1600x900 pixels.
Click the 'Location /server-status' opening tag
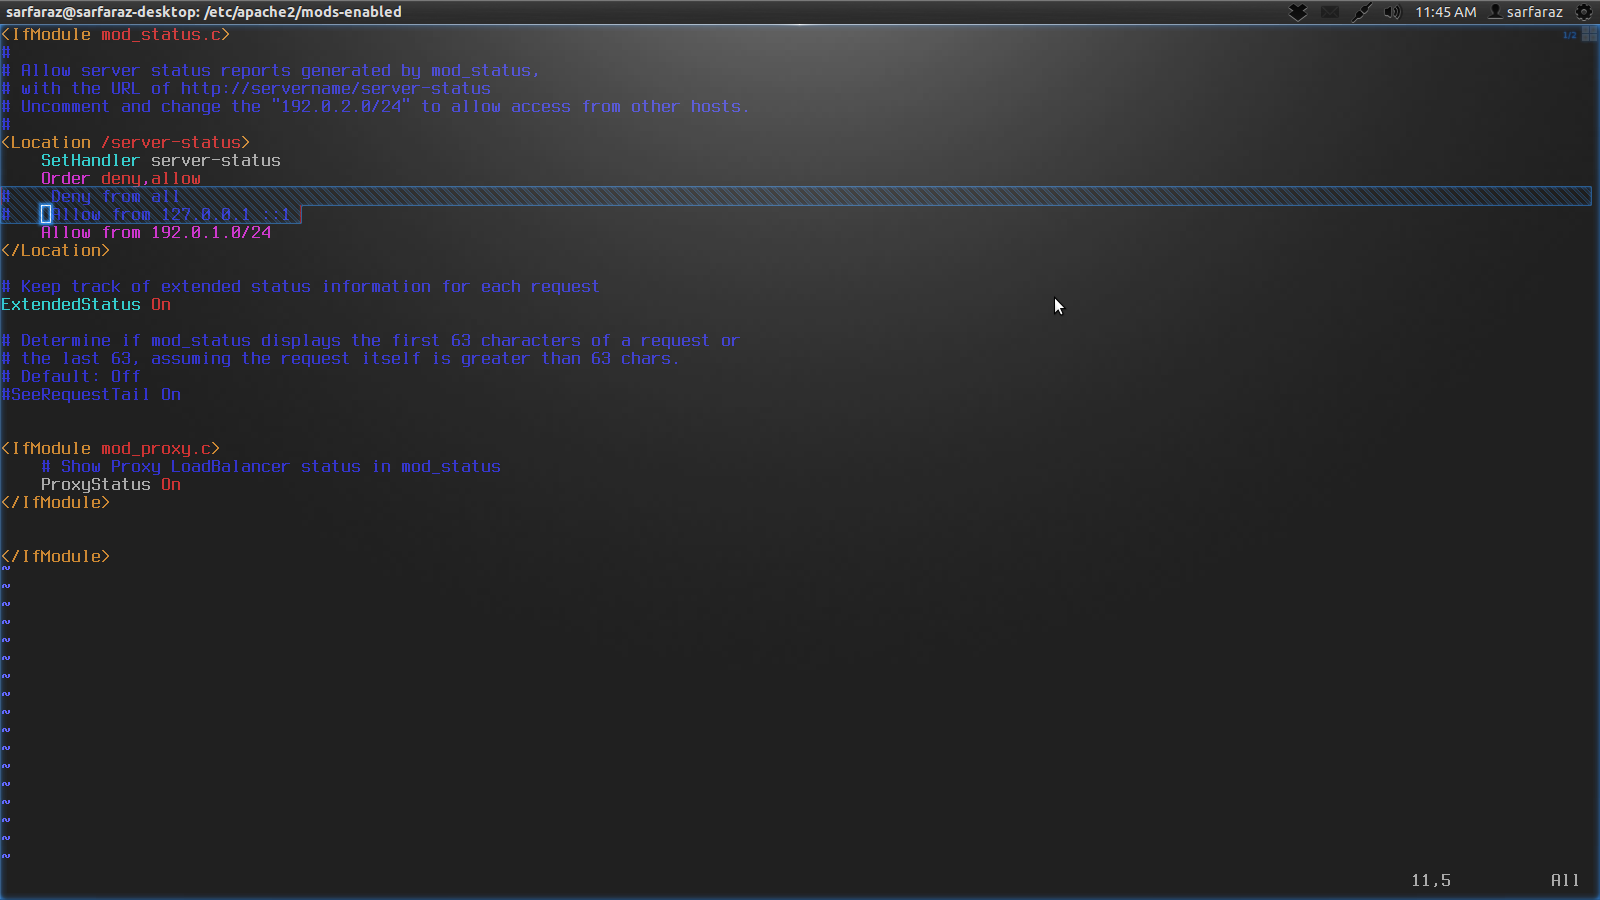click(x=126, y=143)
